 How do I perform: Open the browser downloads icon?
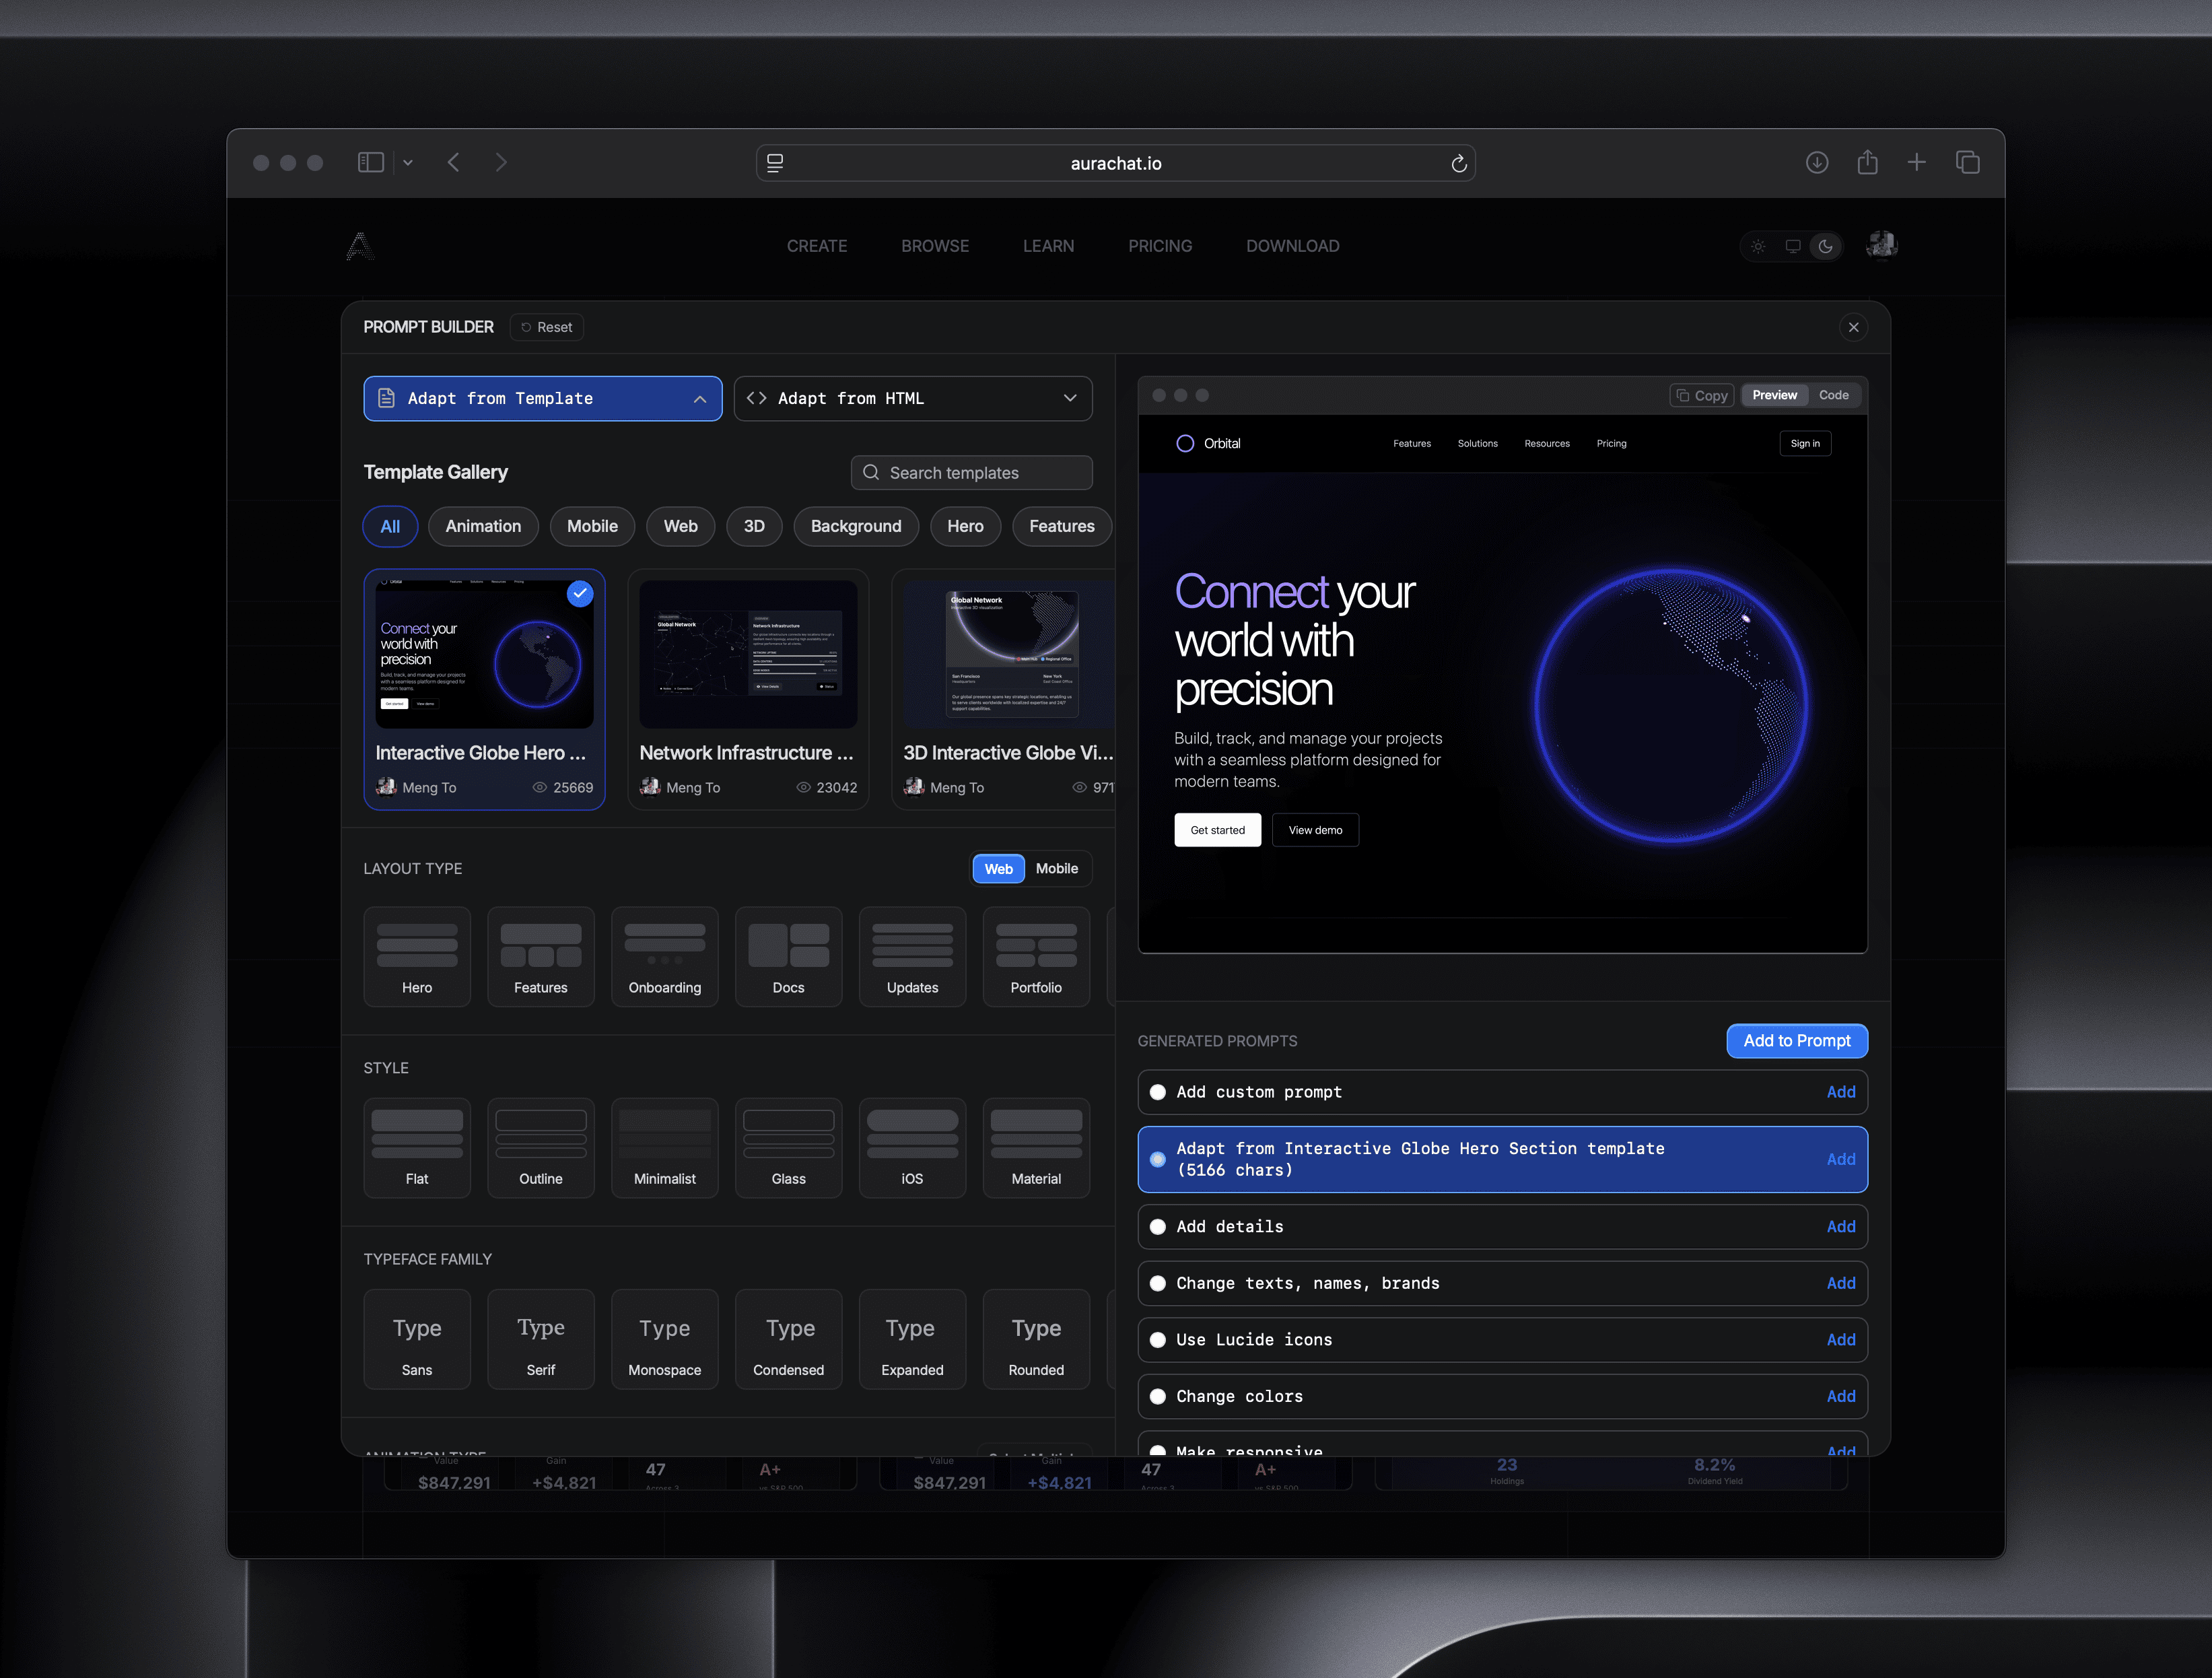[1817, 162]
